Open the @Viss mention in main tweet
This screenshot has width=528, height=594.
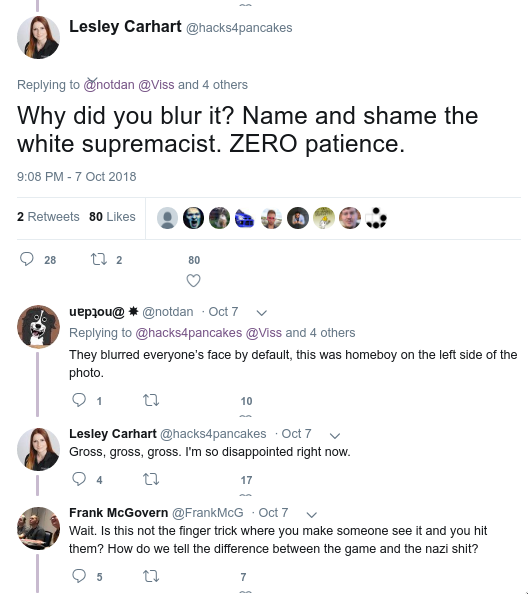point(156,84)
